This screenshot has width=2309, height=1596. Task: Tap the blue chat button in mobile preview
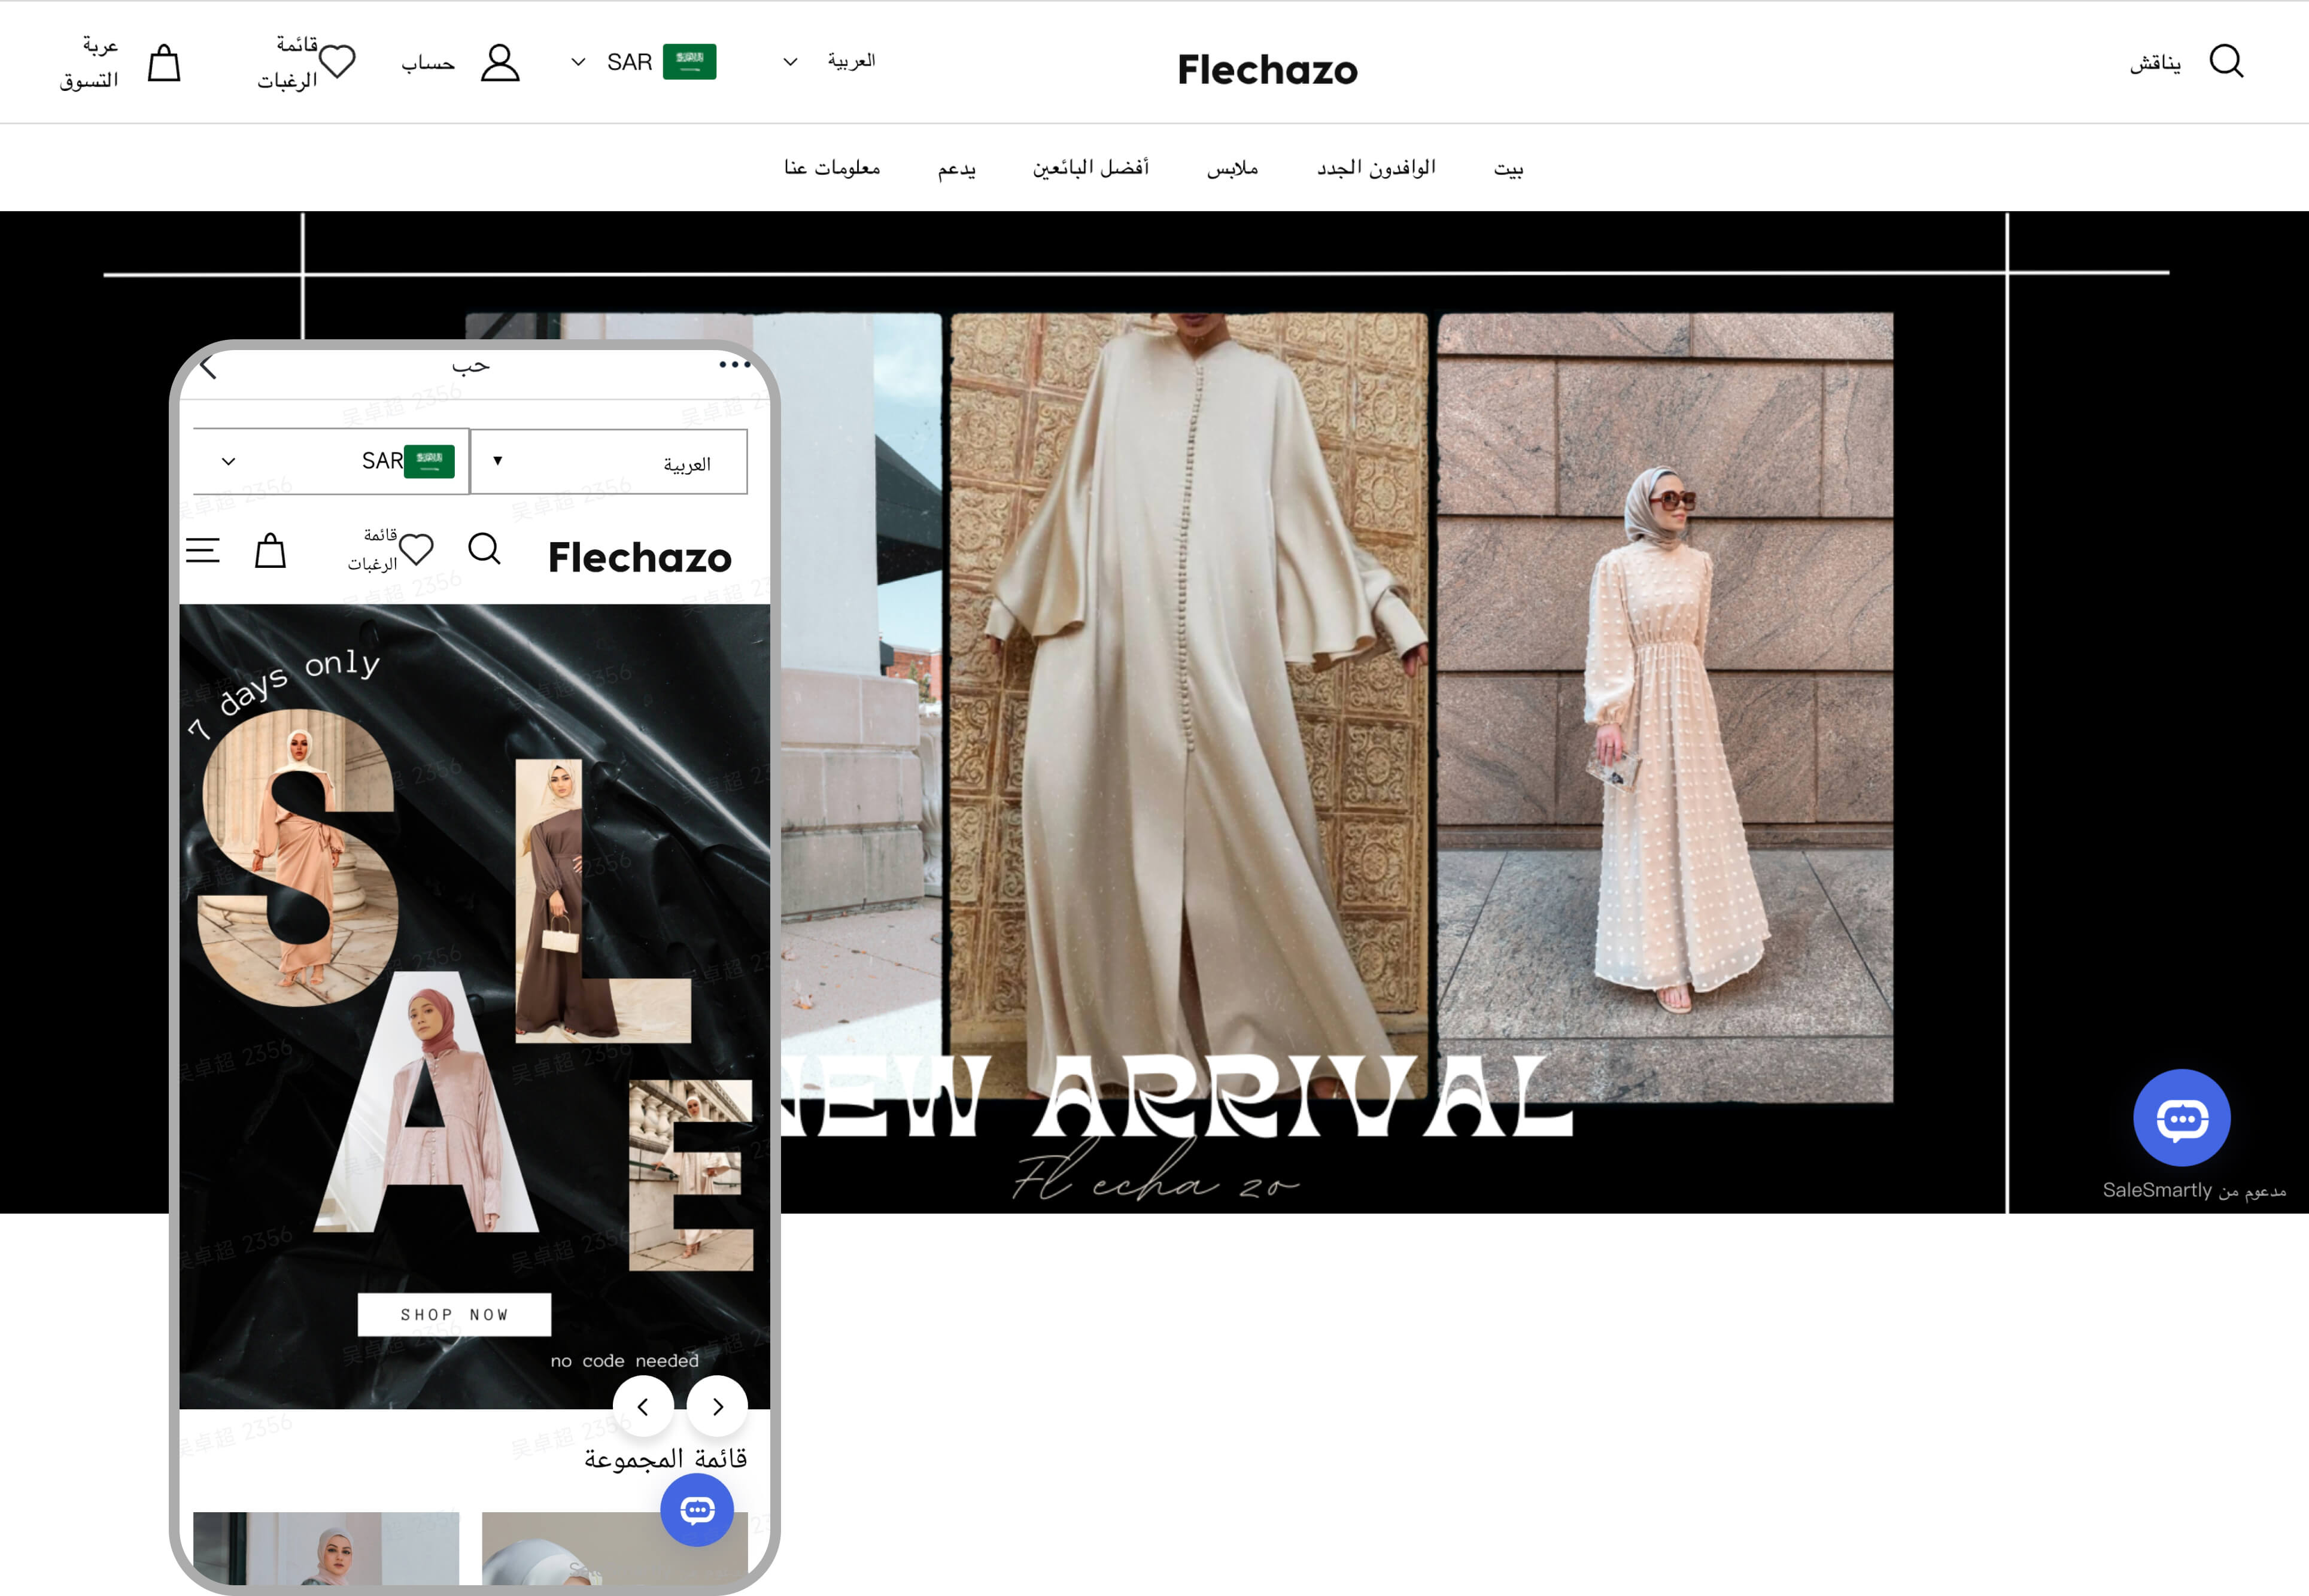697,1509
